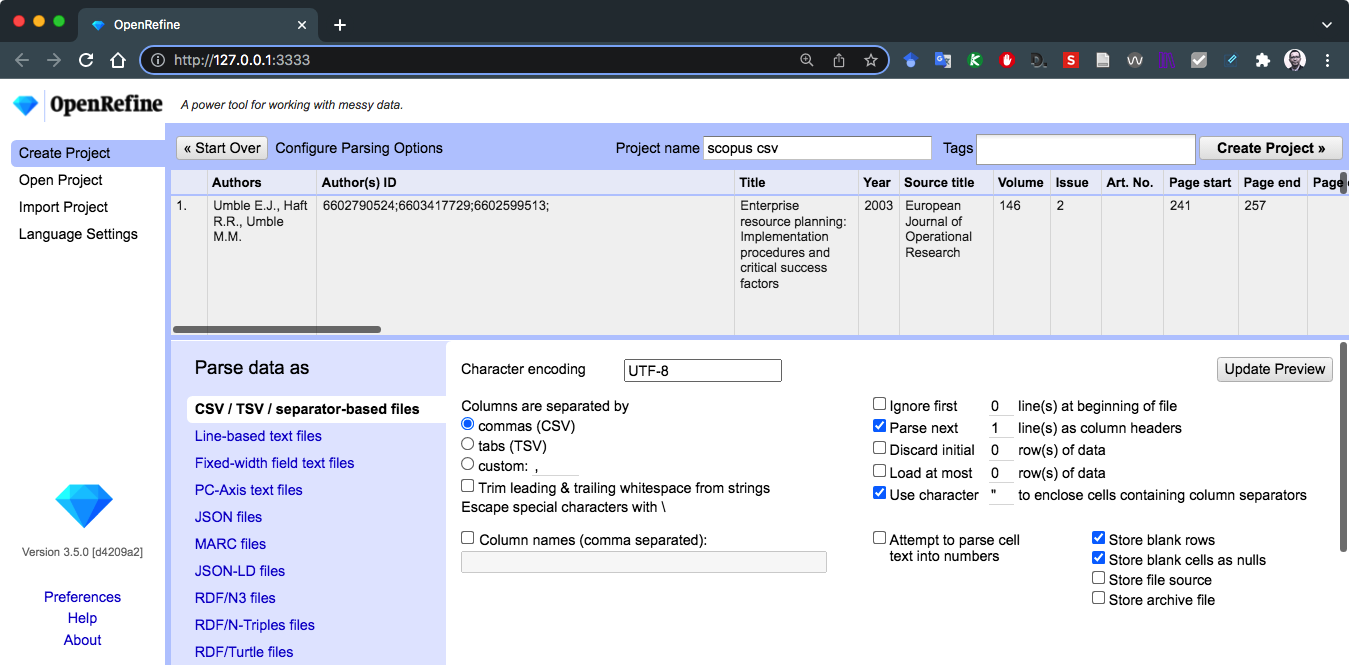Click the Tags input field
This screenshot has height=665, width=1349.
click(1085, 149)
